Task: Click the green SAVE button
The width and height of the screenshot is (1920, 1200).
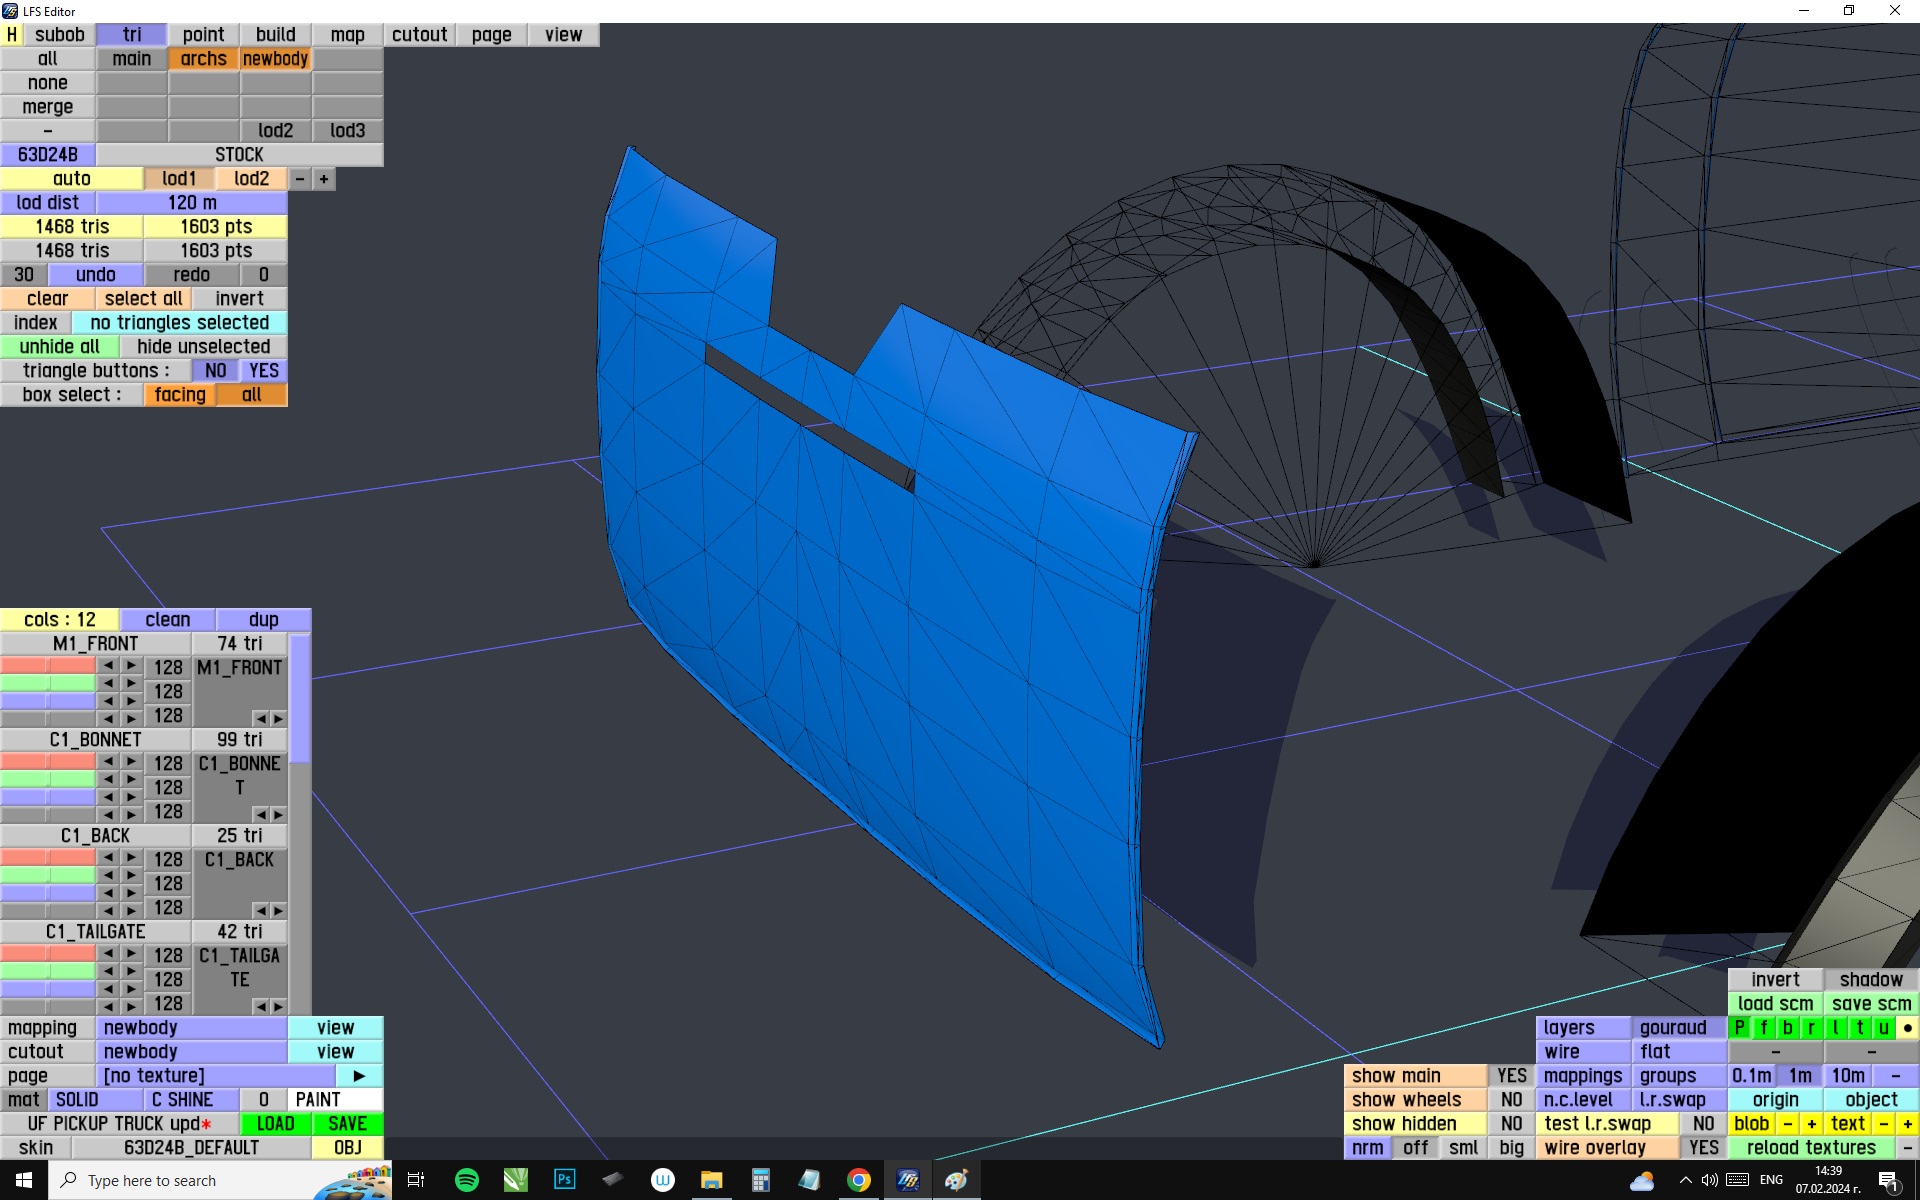Action: click(x=347, y=1124)
